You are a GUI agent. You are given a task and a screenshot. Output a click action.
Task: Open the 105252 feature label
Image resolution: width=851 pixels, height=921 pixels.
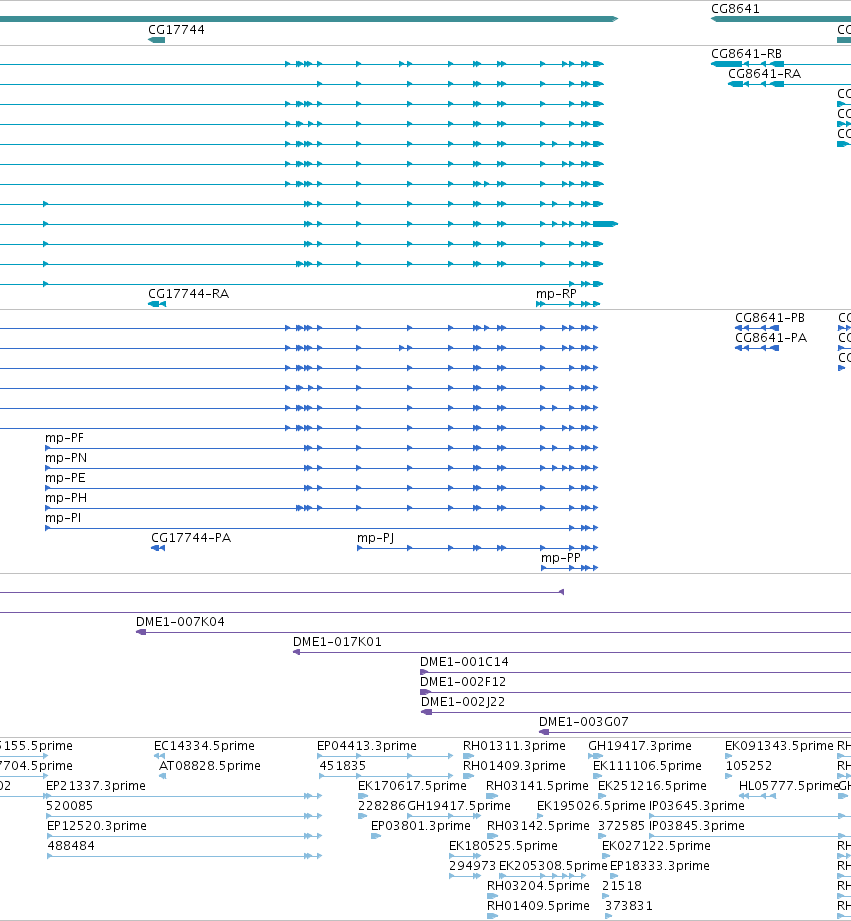pyautogui.click(x=749, y=765)
